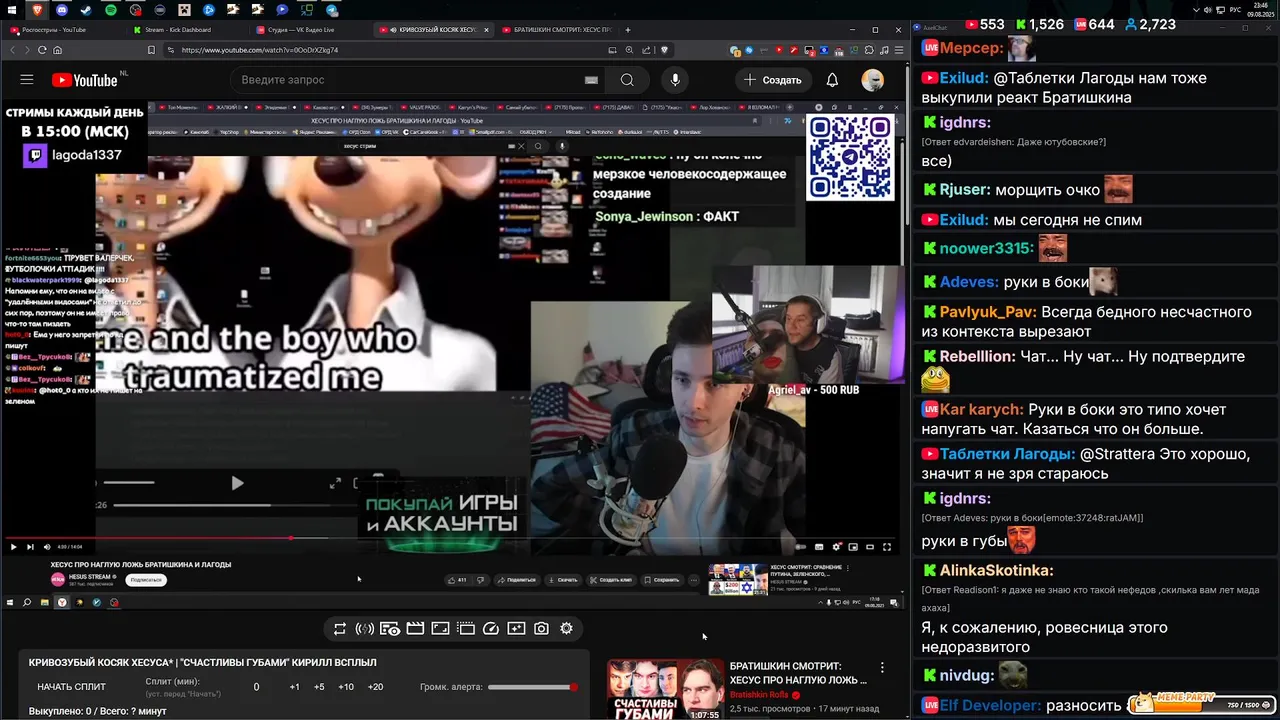Seek on the red video progress bar
The width and height of the screenshot is (1280, 720).
(450, 538)
